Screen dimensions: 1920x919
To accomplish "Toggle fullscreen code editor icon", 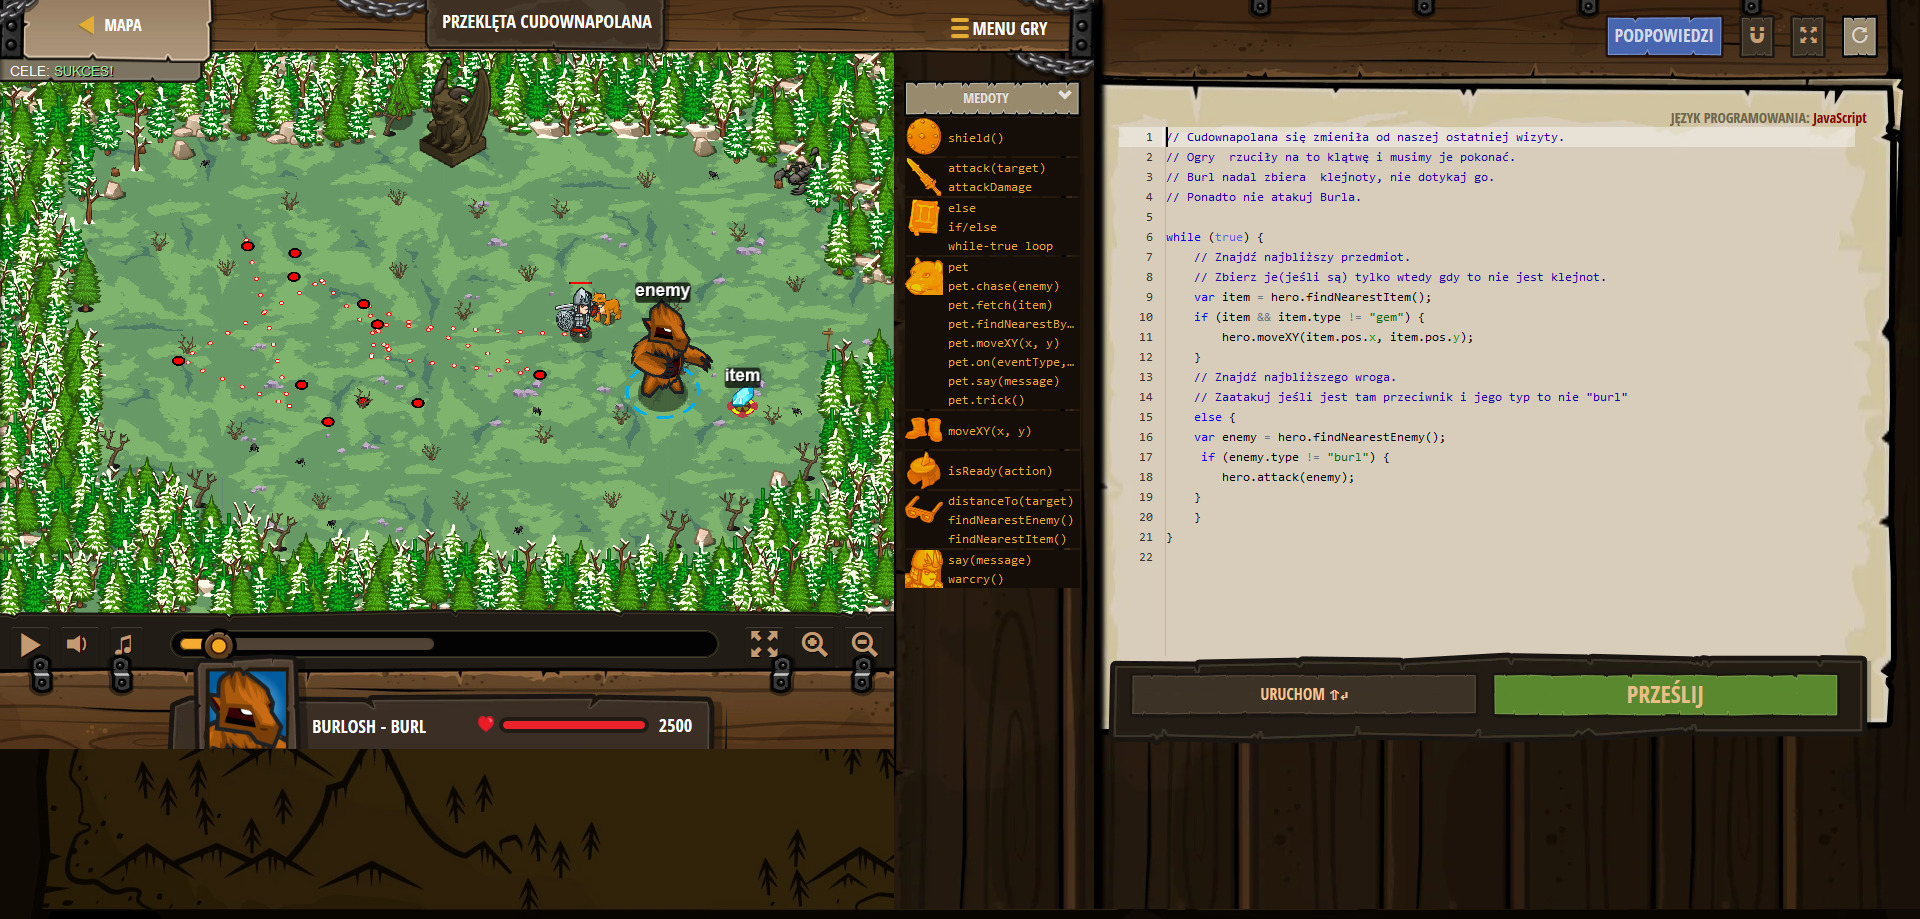I will click(1808, 36).
